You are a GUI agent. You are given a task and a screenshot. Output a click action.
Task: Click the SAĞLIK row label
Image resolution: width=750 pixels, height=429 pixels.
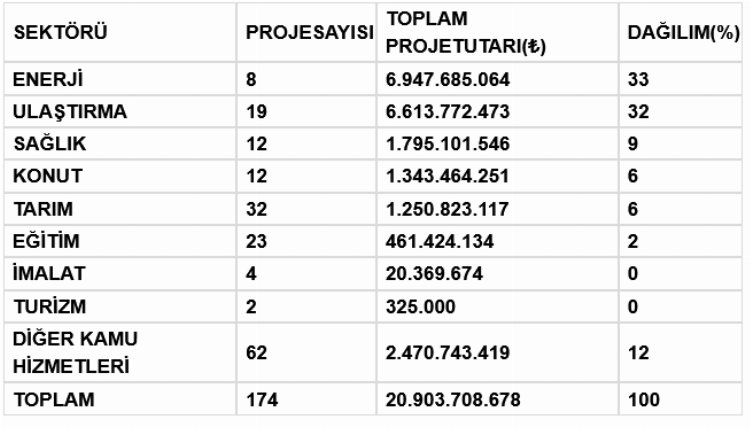[x=49, y=144]
